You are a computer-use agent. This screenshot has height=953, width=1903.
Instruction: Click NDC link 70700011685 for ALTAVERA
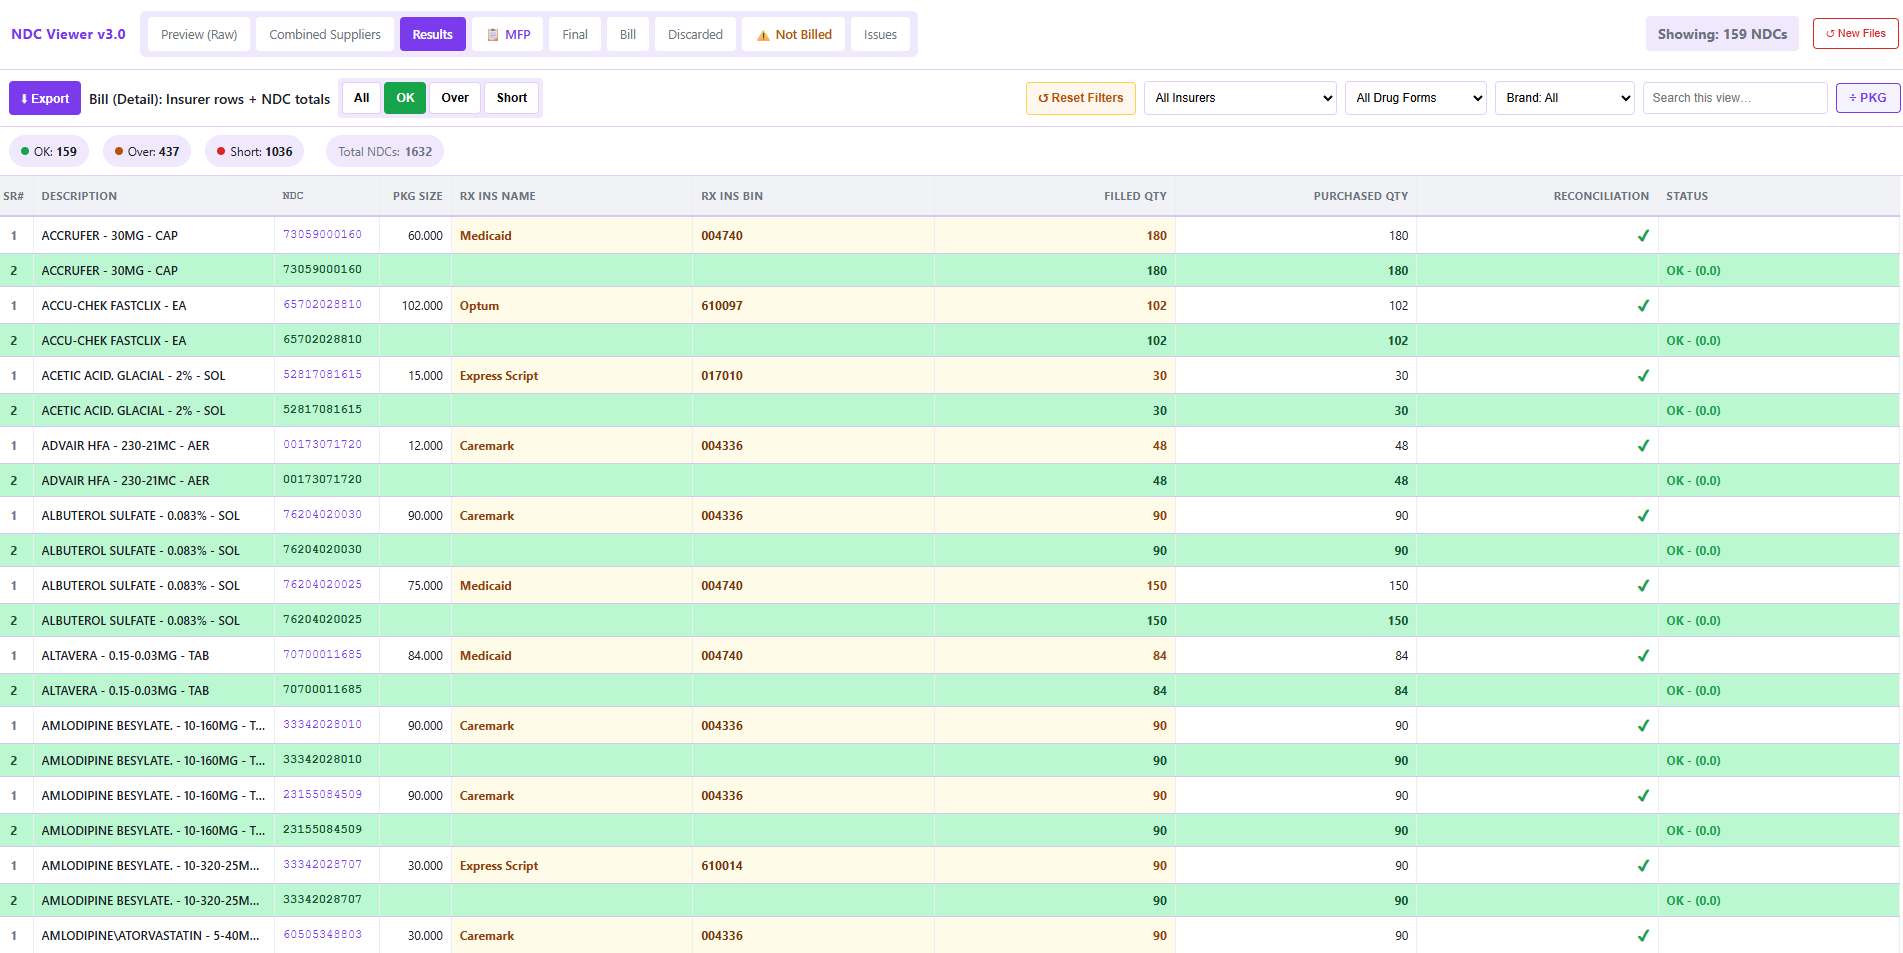tap(322, 655)
